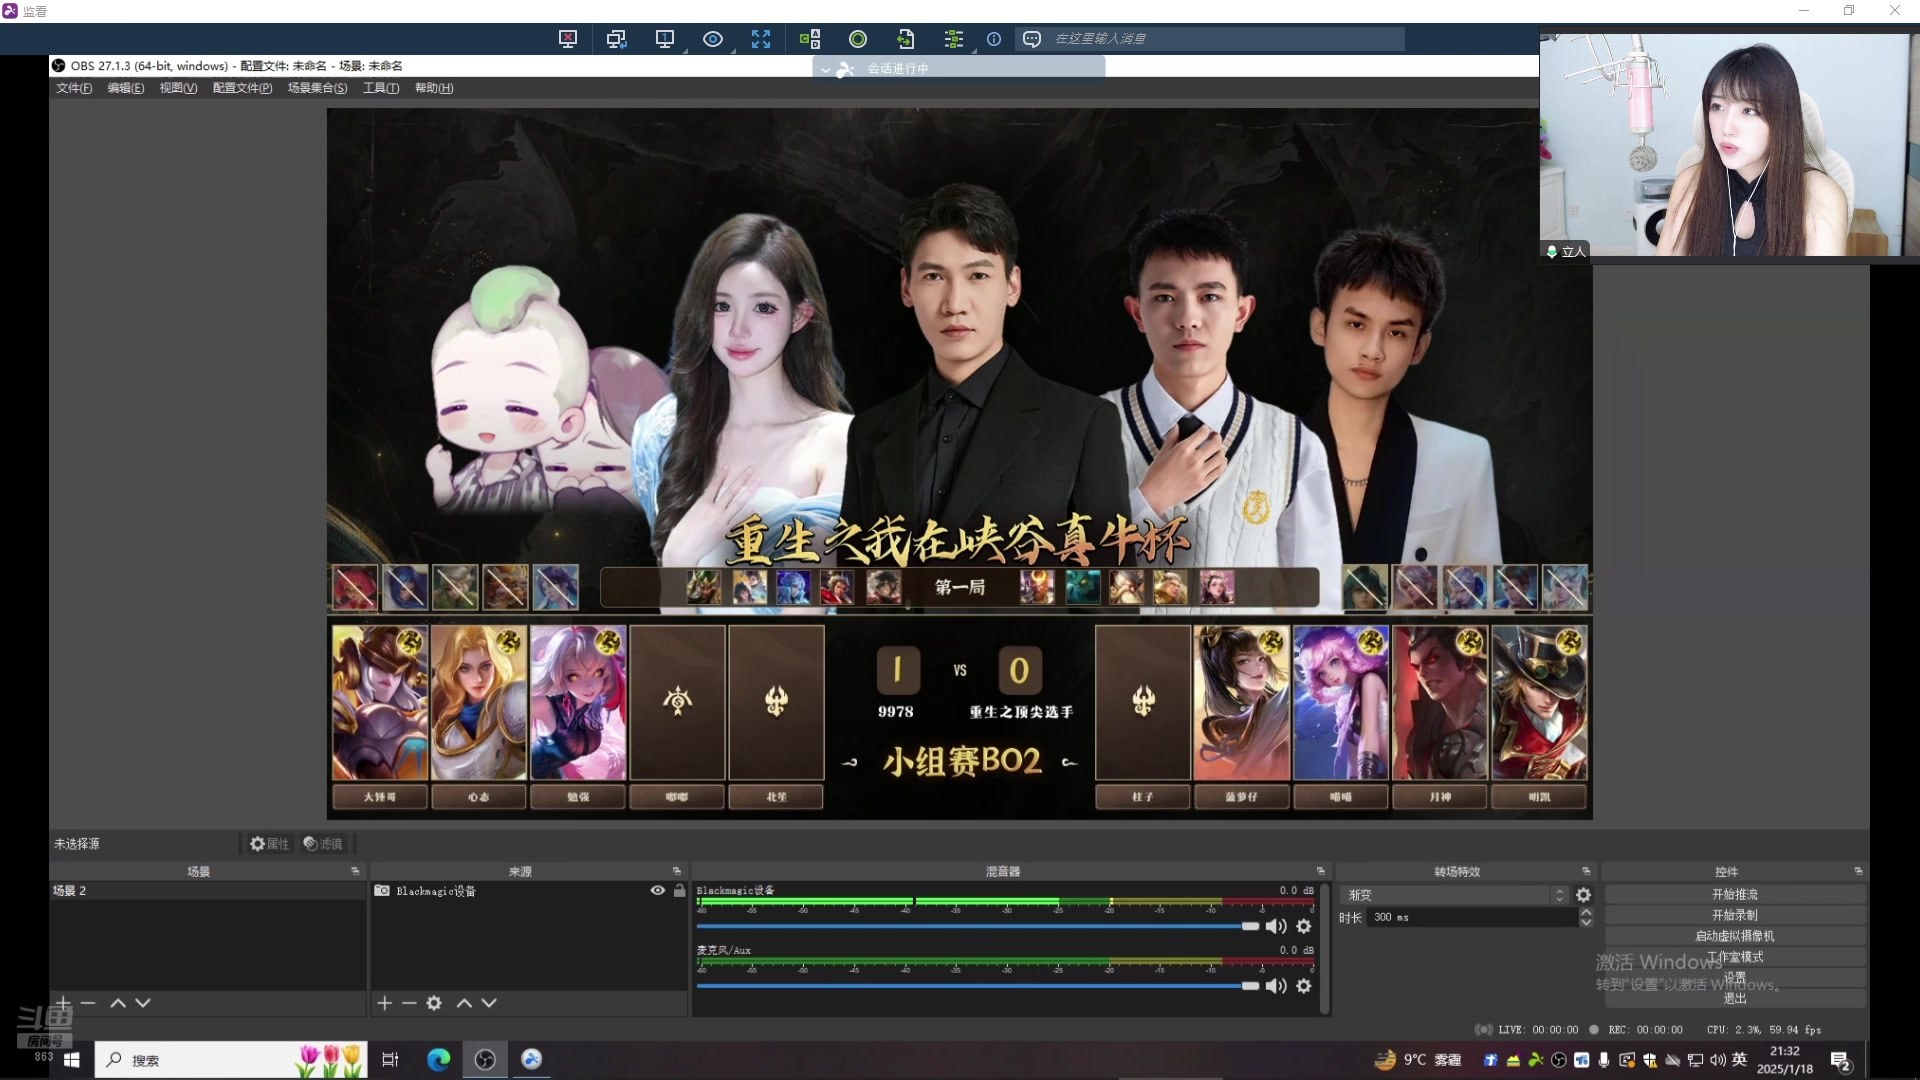Open the 工具(T) menu
The image size is (1920, 1080).
coord(381,88)
